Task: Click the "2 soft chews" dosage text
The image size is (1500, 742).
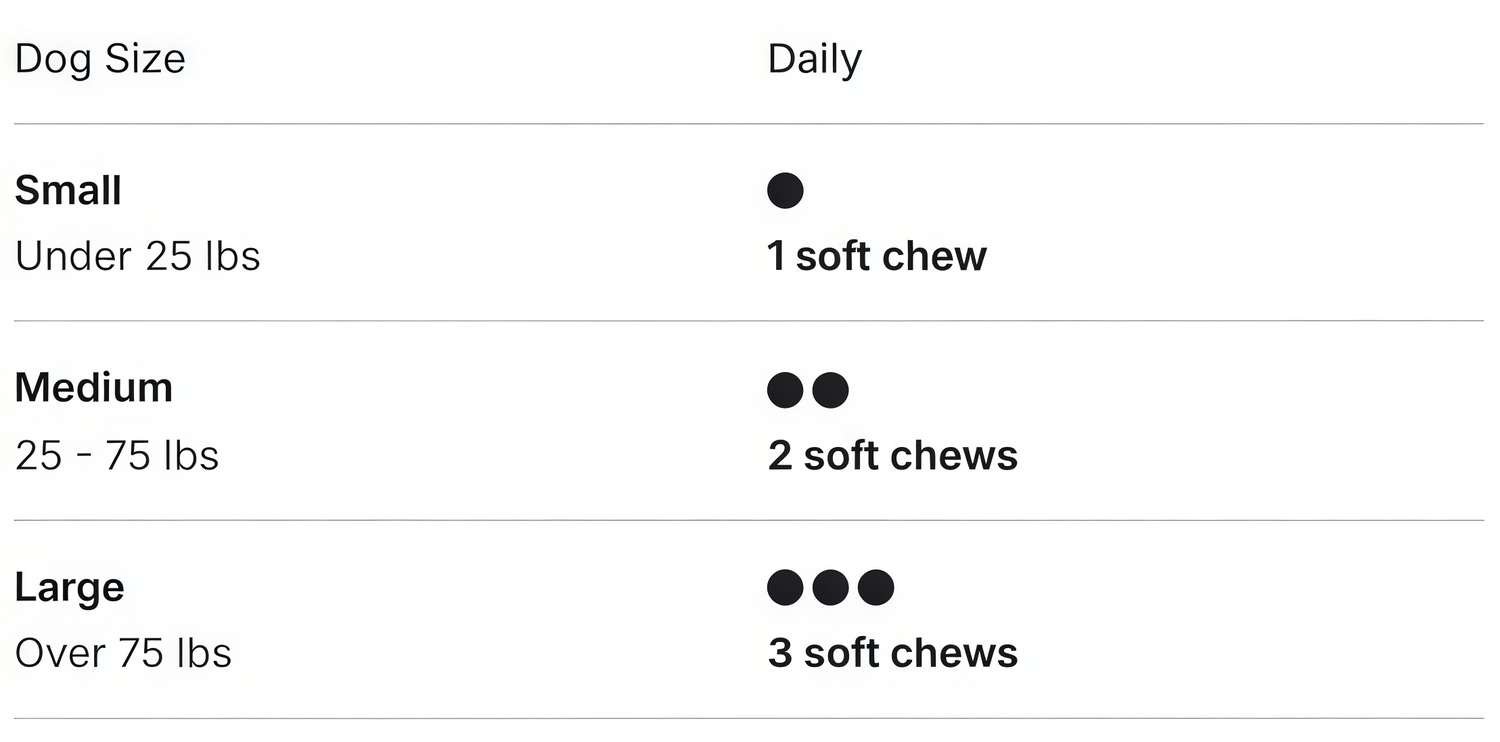Action: pyautogui.click(x=893, y=456)
